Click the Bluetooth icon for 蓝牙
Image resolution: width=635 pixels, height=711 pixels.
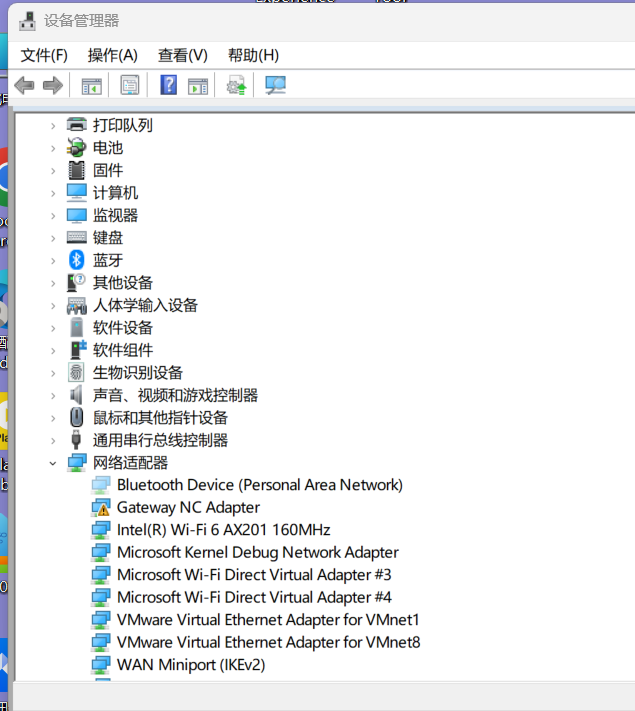(x=77, y=260)
